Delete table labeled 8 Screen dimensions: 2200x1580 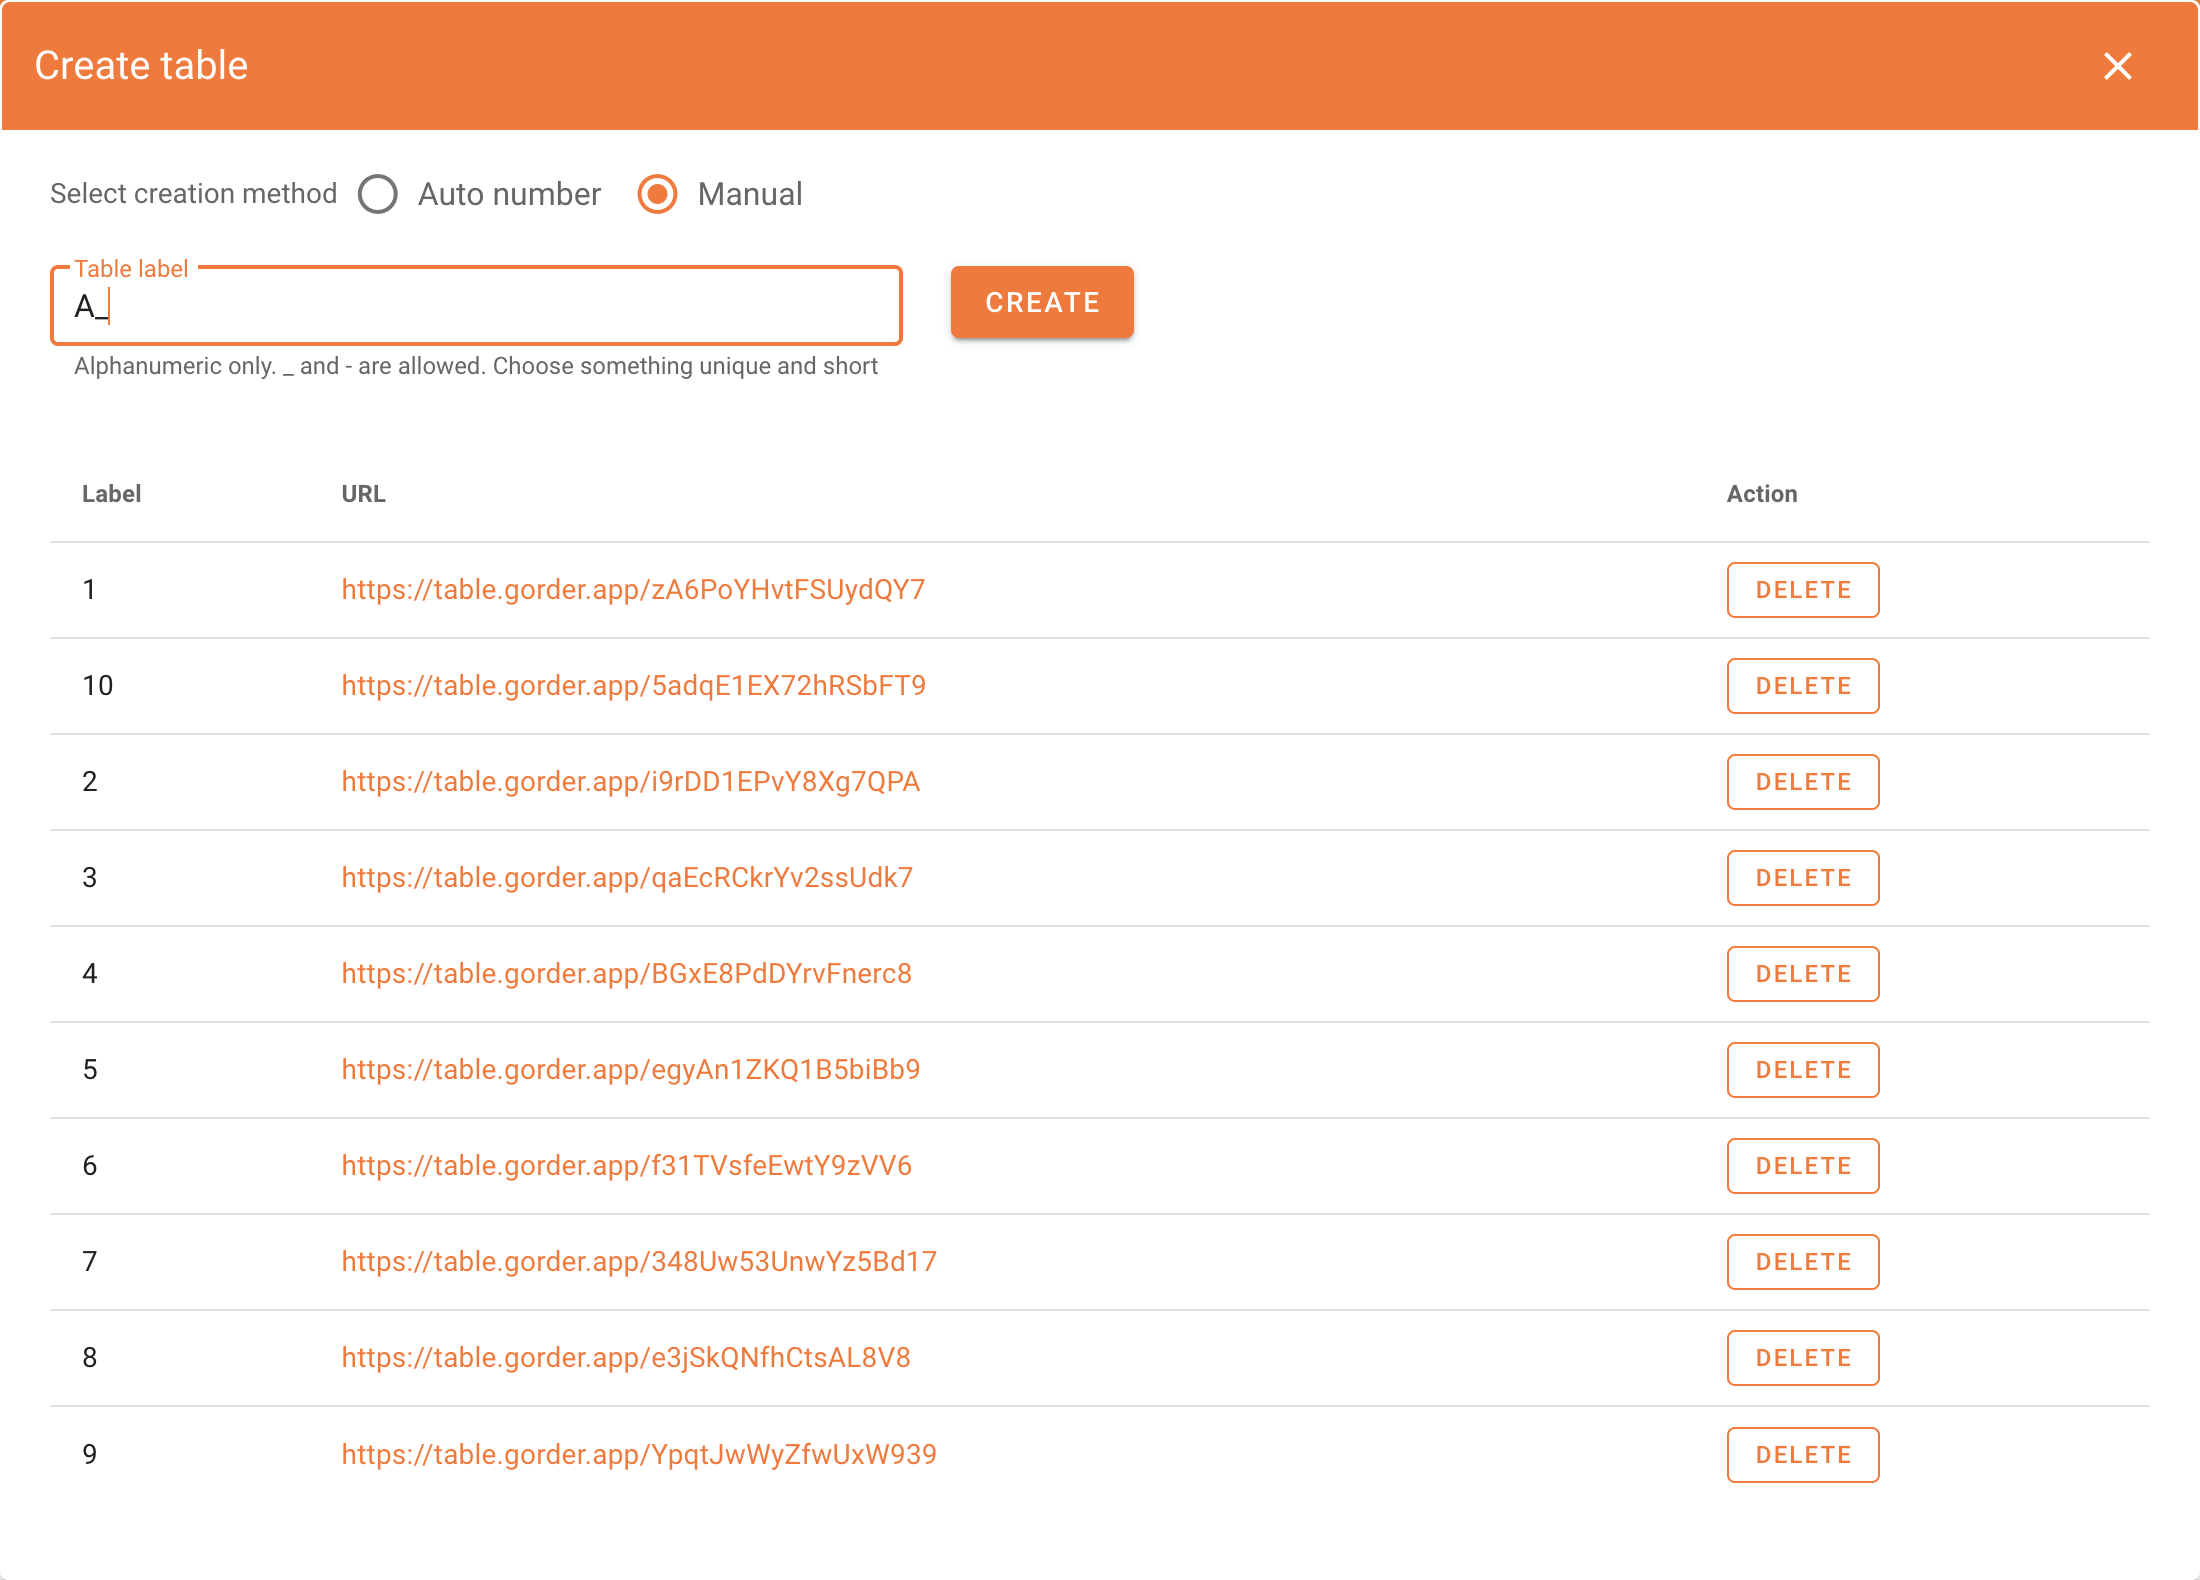click(1803, 1358)
